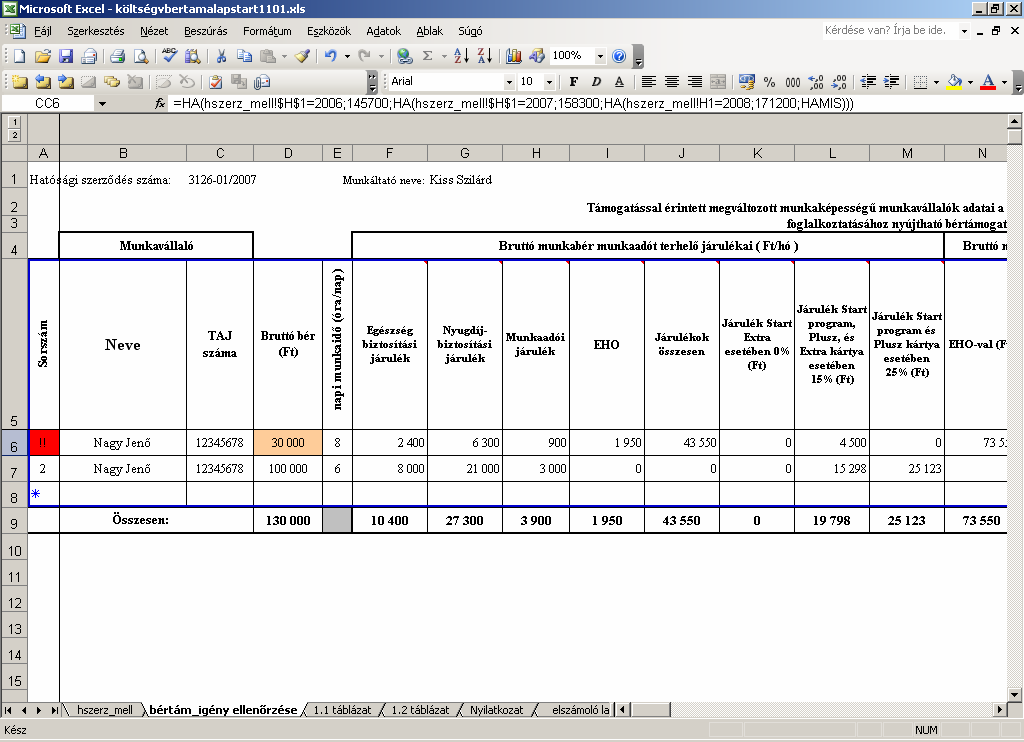Sort ascending A to Z
This screenshot has height=742, width=1024.
461,56
